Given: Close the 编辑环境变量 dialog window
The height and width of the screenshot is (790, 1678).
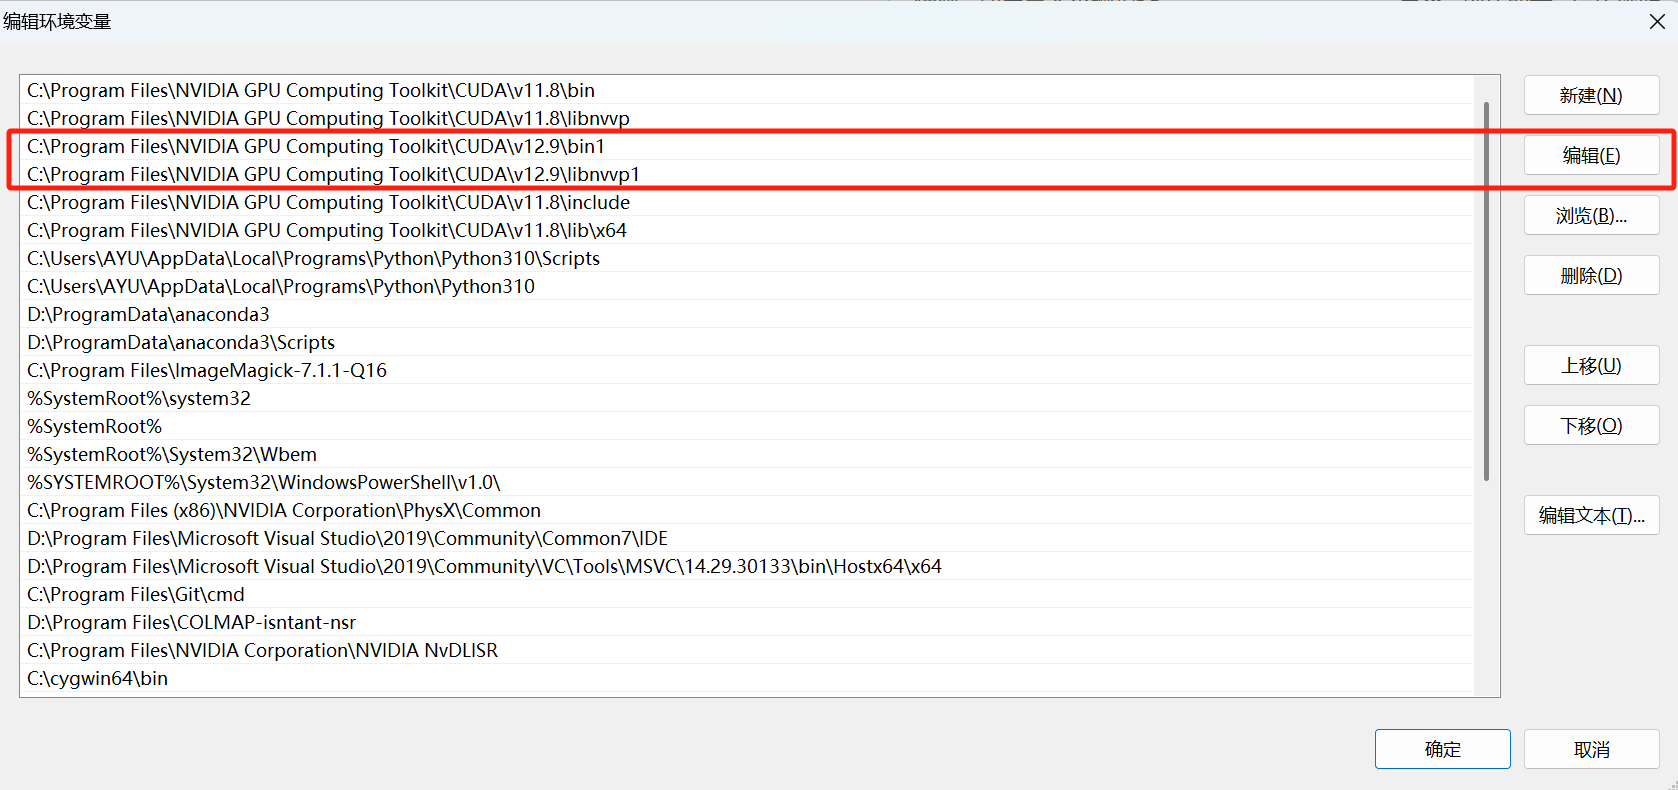Looking at the screenshot, I should click(1657, 21).
